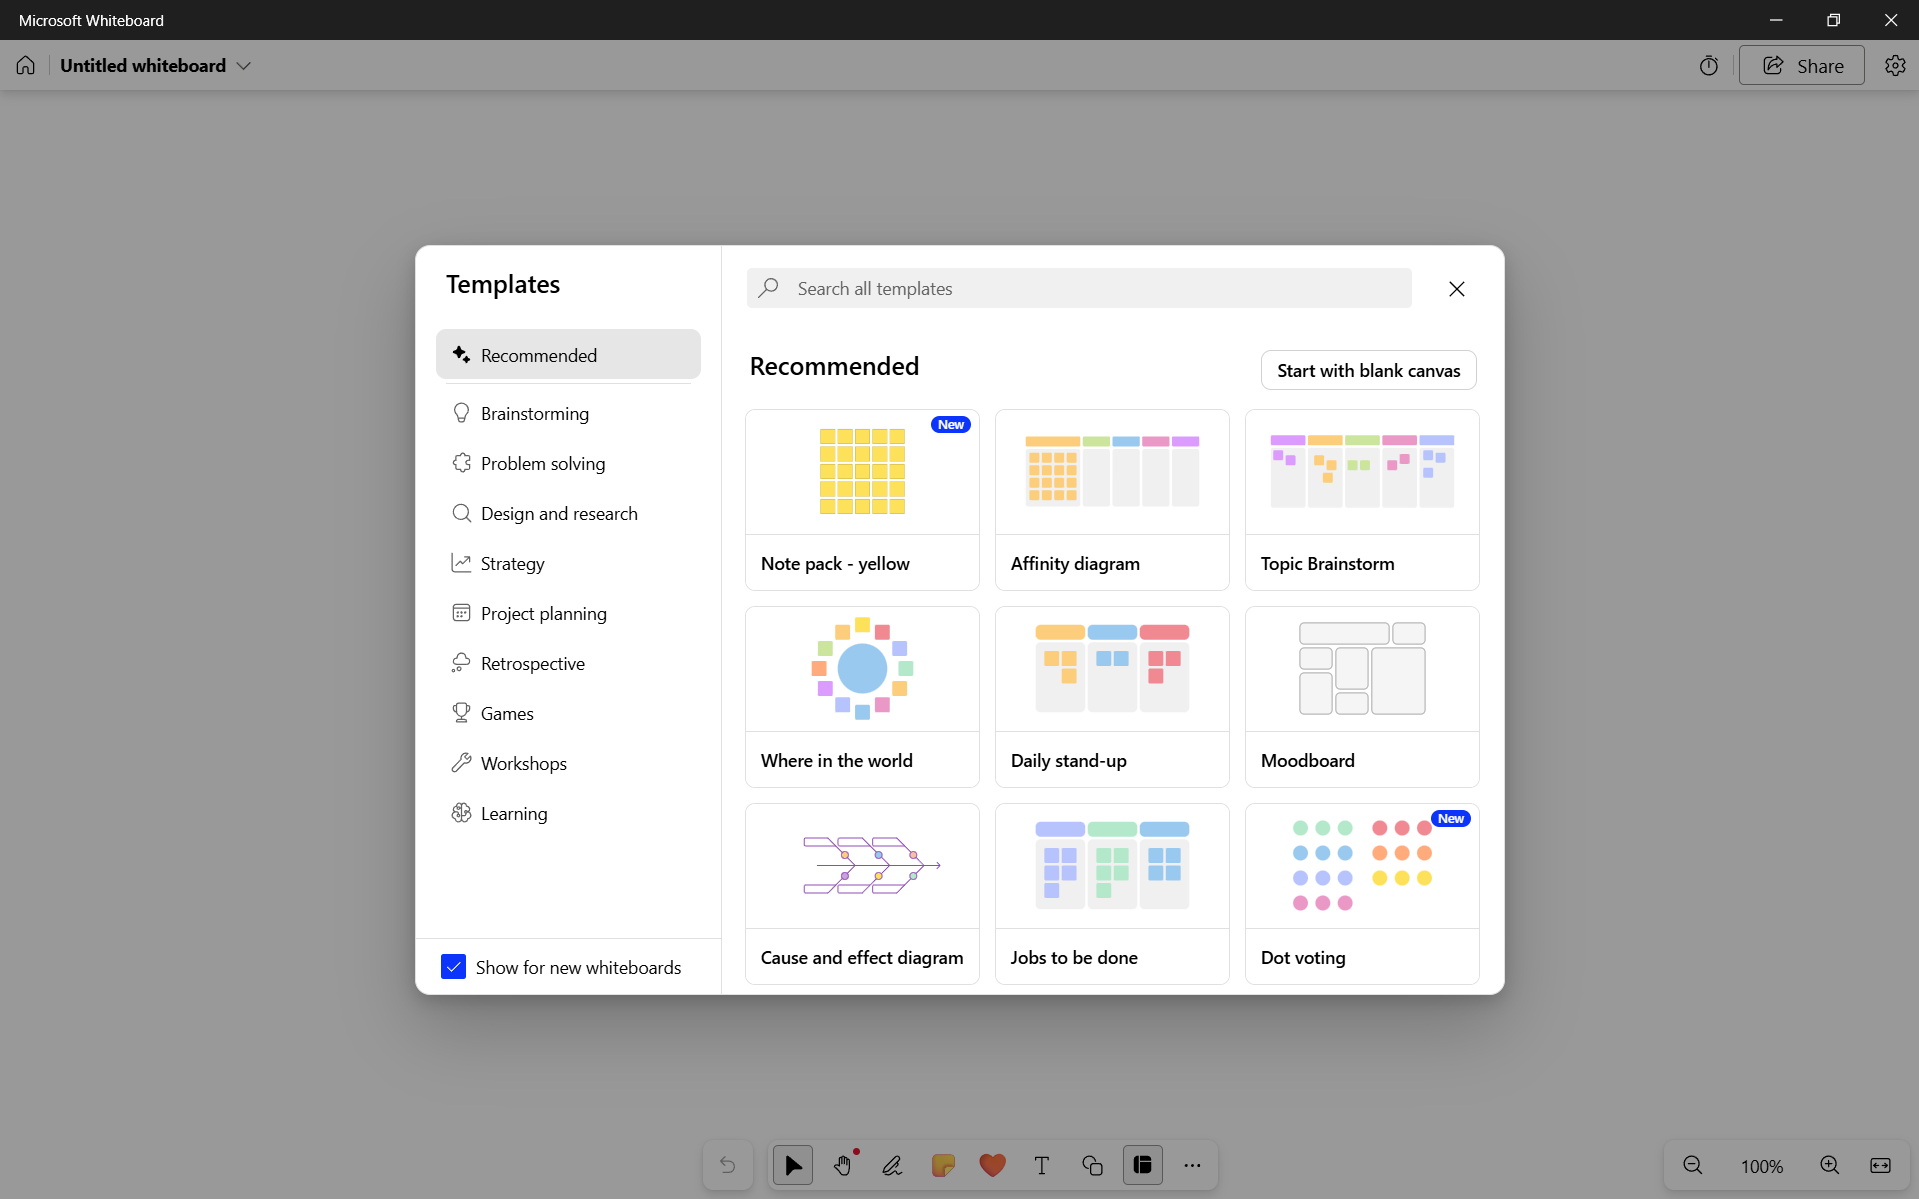Open the inking pen tool
This screenshot has width=1919, height=1199.
point(893,1165)
